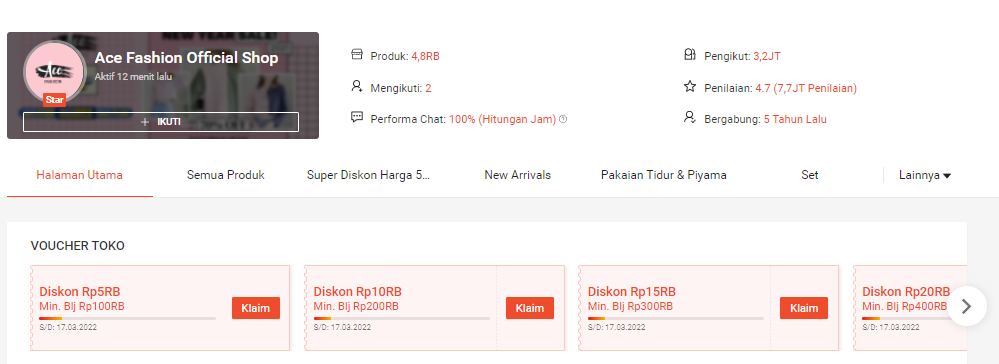
Task: Click the Ace Fashion shop avatar logo
Action: click(54, 72)
